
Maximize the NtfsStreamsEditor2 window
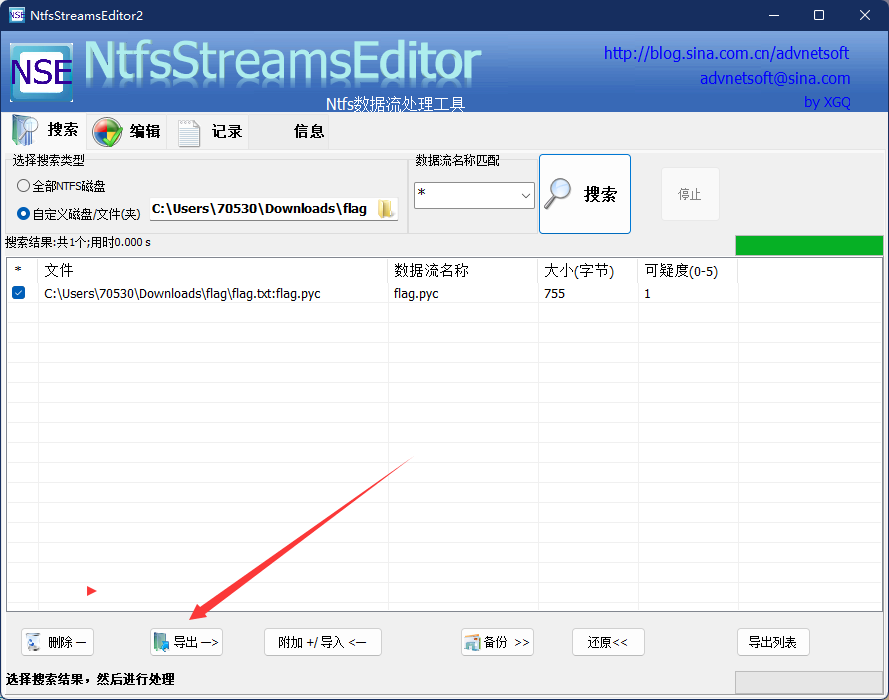point(819,15)
